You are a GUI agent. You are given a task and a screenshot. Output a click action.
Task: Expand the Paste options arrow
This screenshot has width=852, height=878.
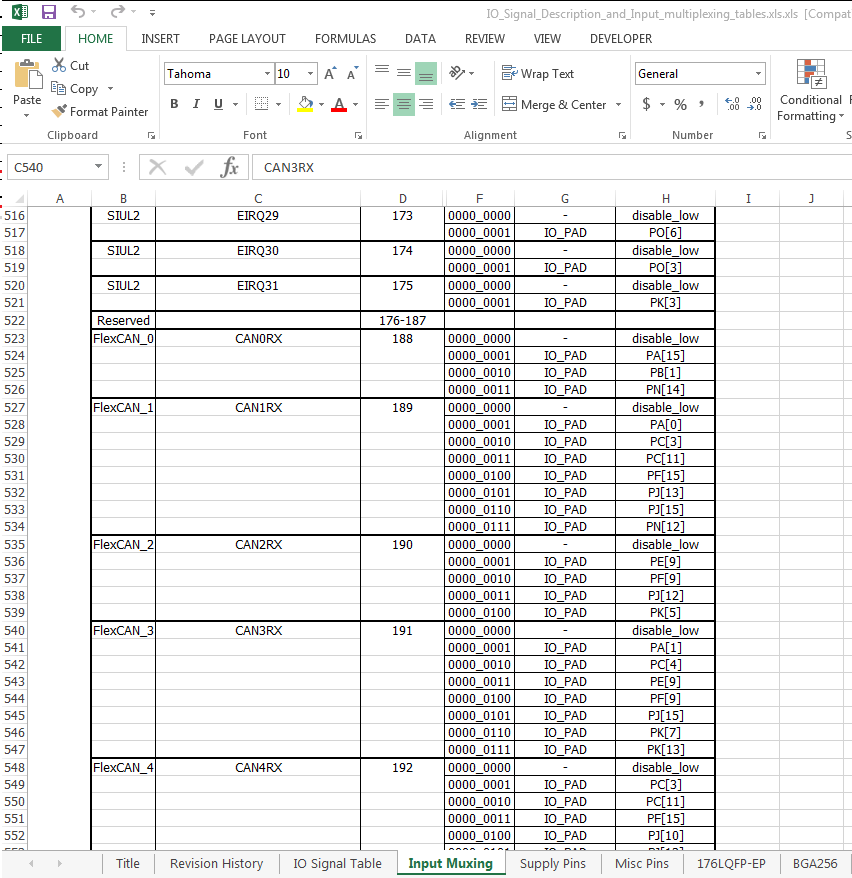pyautogui.click(x=26, y=115)
